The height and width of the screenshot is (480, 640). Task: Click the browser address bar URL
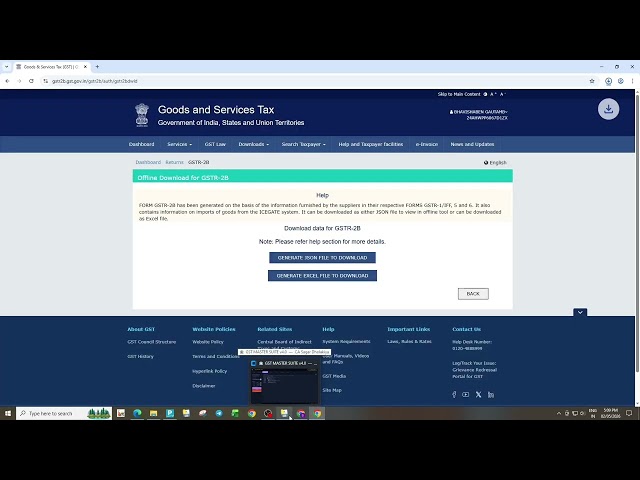coord(95,81)
